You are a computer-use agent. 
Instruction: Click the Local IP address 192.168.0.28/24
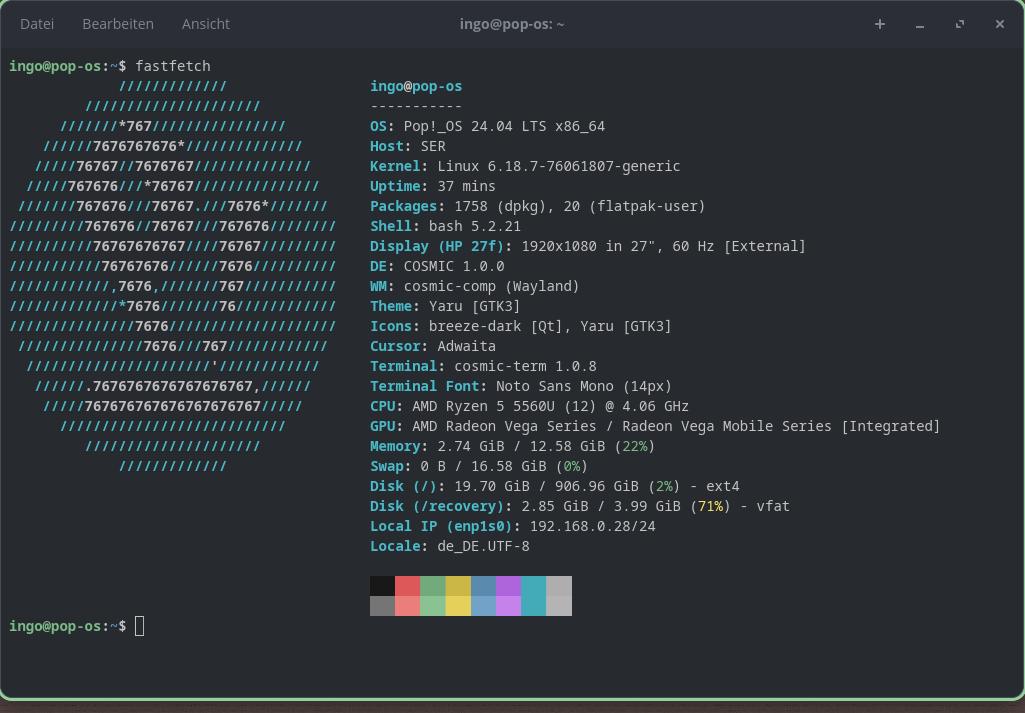coord(592,526)
